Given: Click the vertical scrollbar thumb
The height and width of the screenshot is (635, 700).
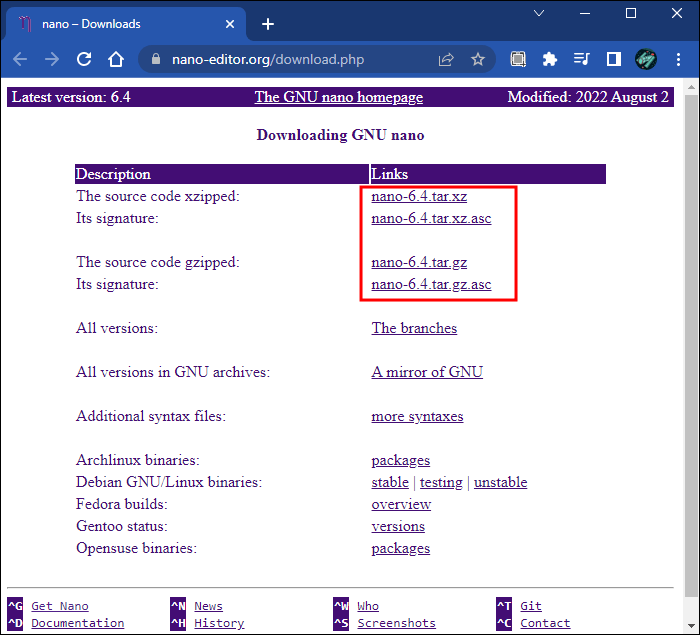Looking at the screenshot, I should [692, 345].
